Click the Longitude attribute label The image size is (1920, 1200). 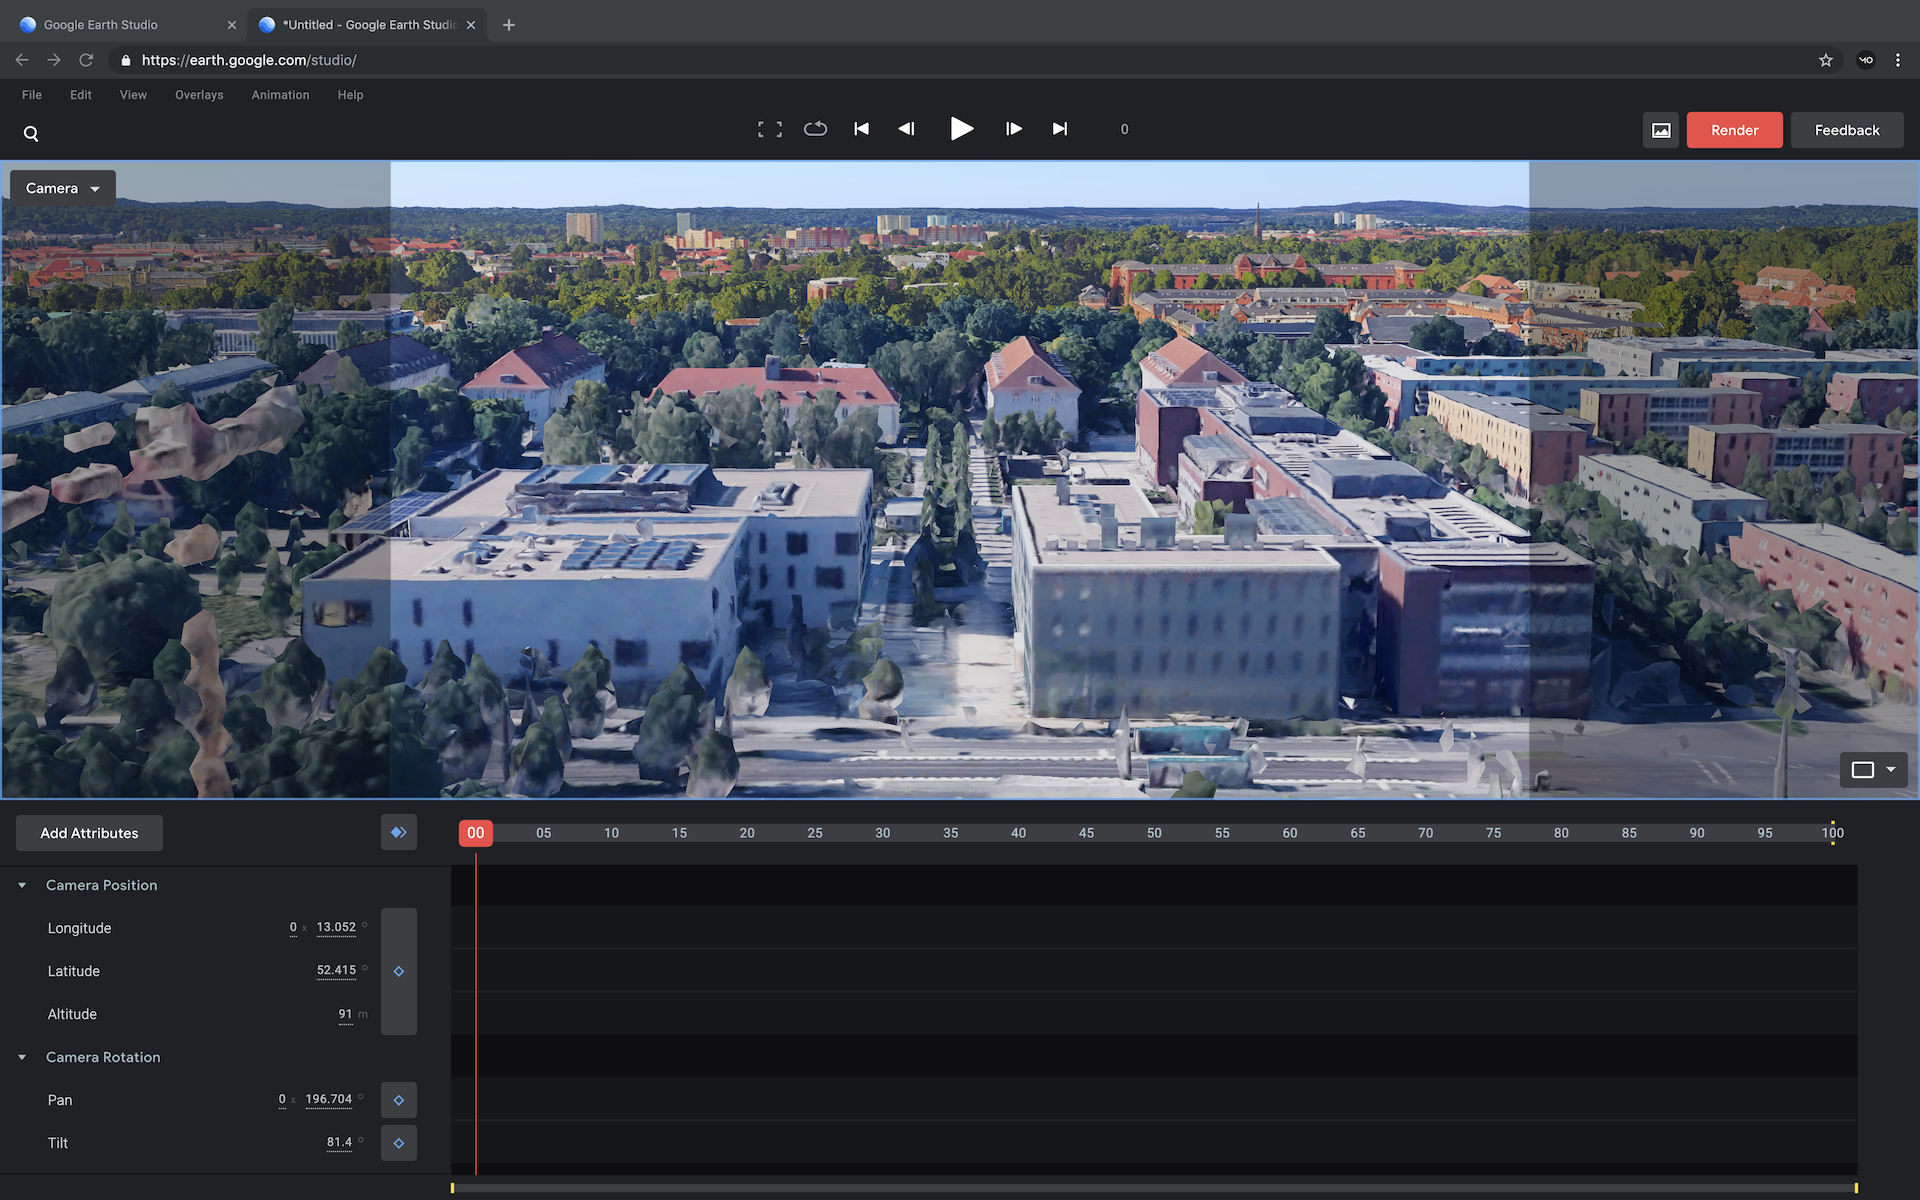coord(79,928)
